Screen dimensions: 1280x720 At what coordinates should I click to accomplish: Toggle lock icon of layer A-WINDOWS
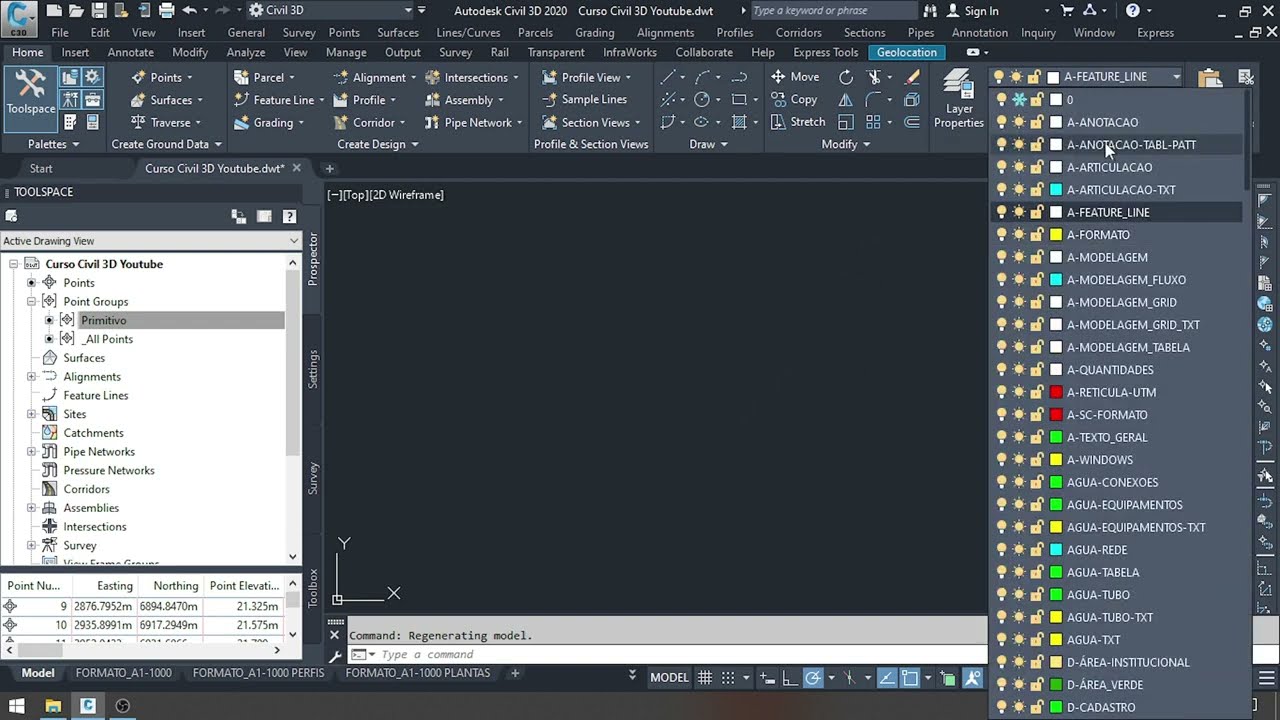pyautogui.click(x=1037, y=460)
